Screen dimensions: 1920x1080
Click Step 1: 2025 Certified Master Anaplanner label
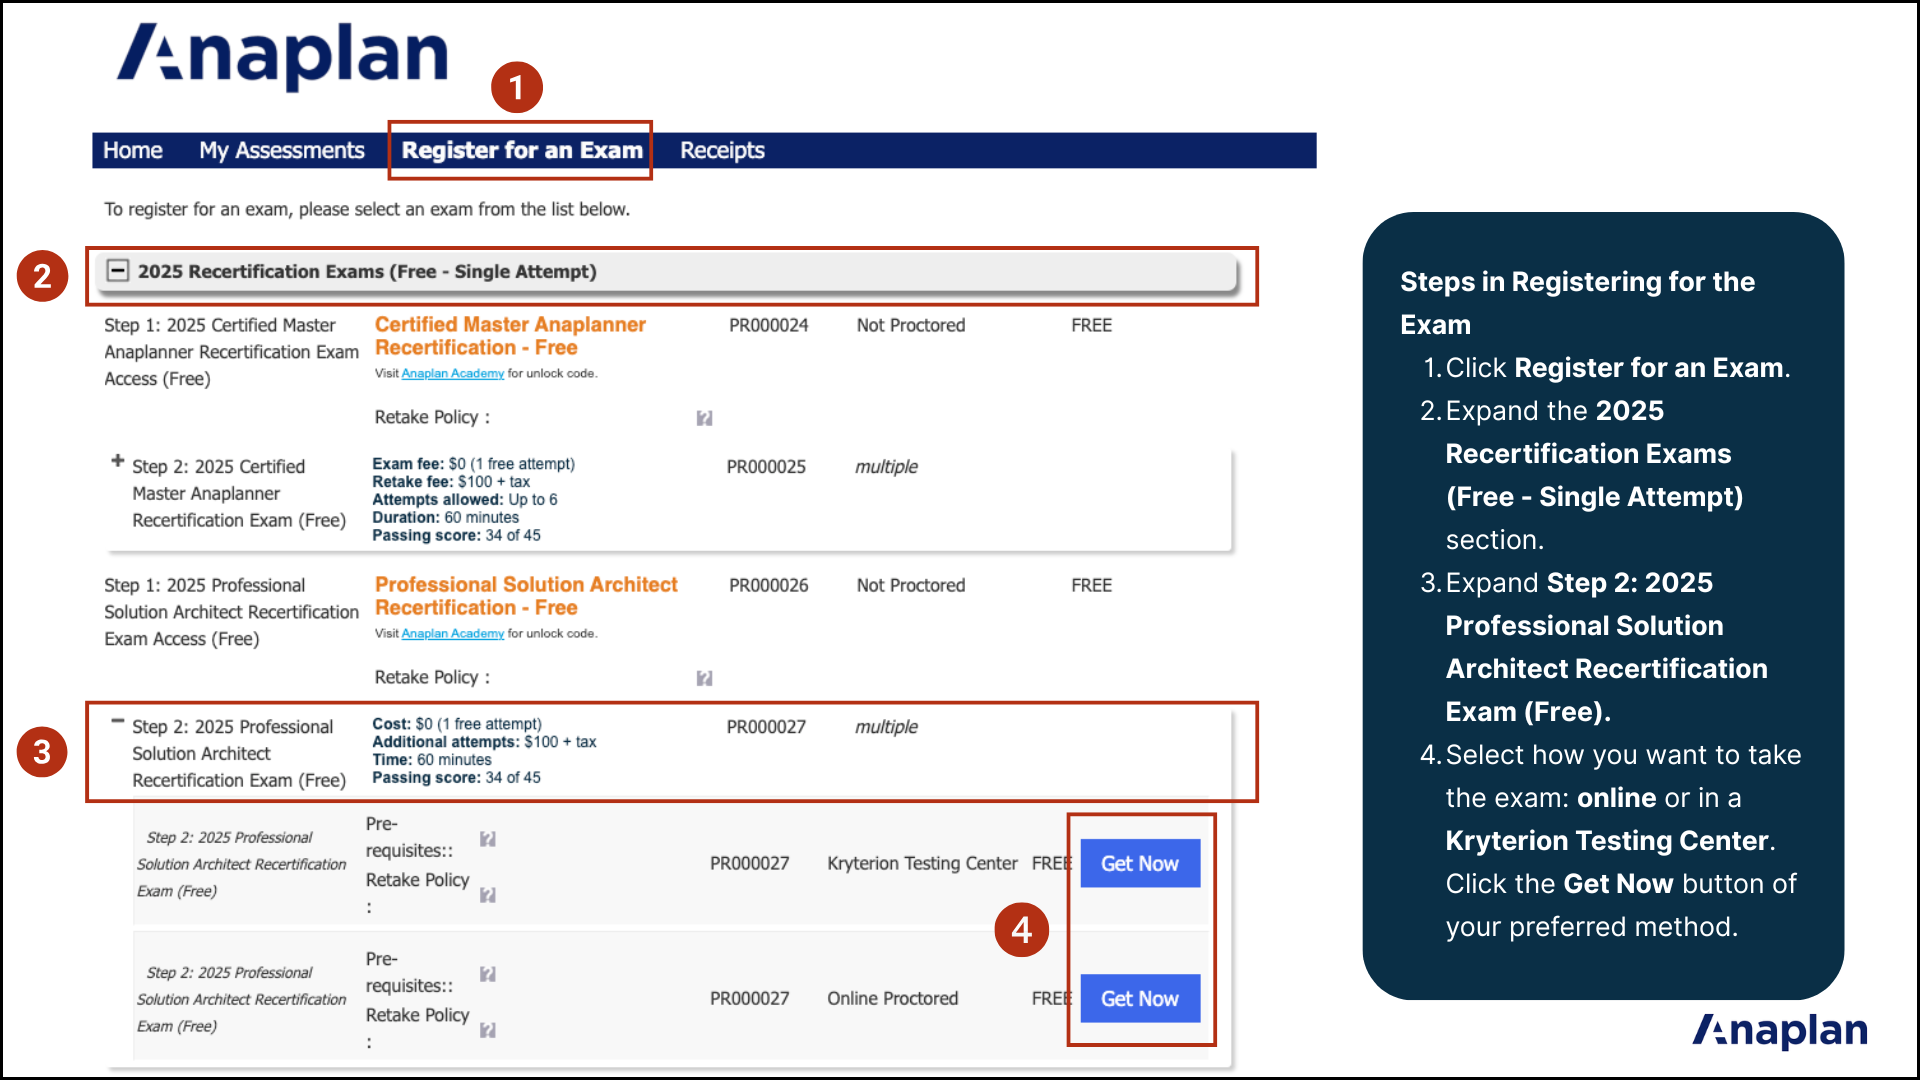pyautogui.click(x=231, y=352)
